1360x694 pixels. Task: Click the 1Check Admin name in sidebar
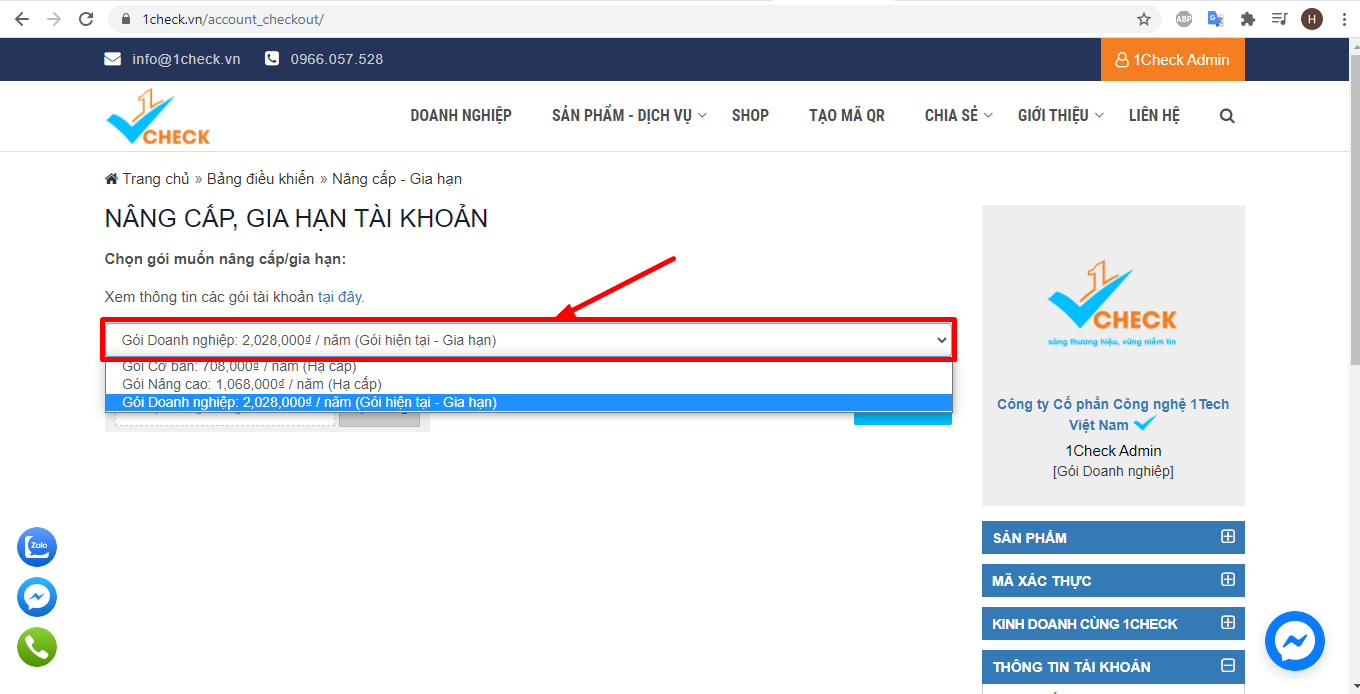tap(1113, 451)
